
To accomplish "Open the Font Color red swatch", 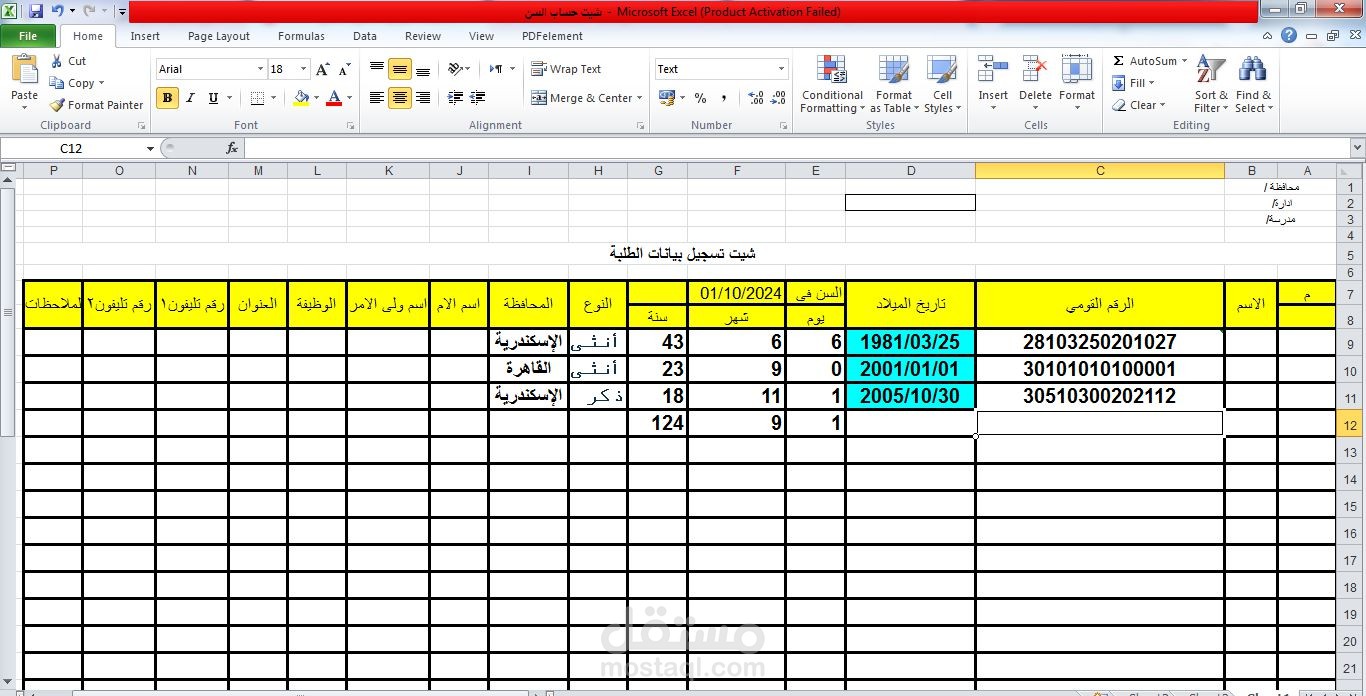I will (x=334, y=98).
